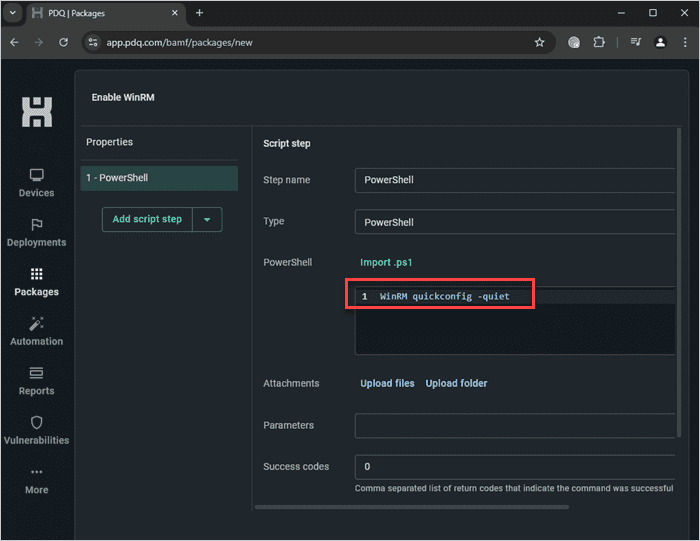Click the Enable WinRM package title
Viewport: 700px width, 541px height.
[123, 97]
